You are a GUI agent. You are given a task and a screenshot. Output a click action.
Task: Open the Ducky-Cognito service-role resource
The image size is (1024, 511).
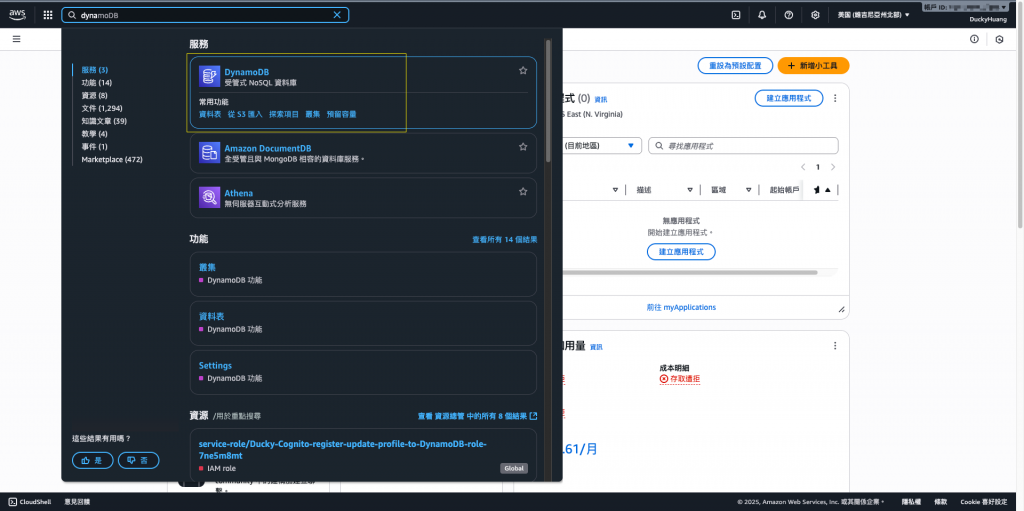(x=342, y=450)
